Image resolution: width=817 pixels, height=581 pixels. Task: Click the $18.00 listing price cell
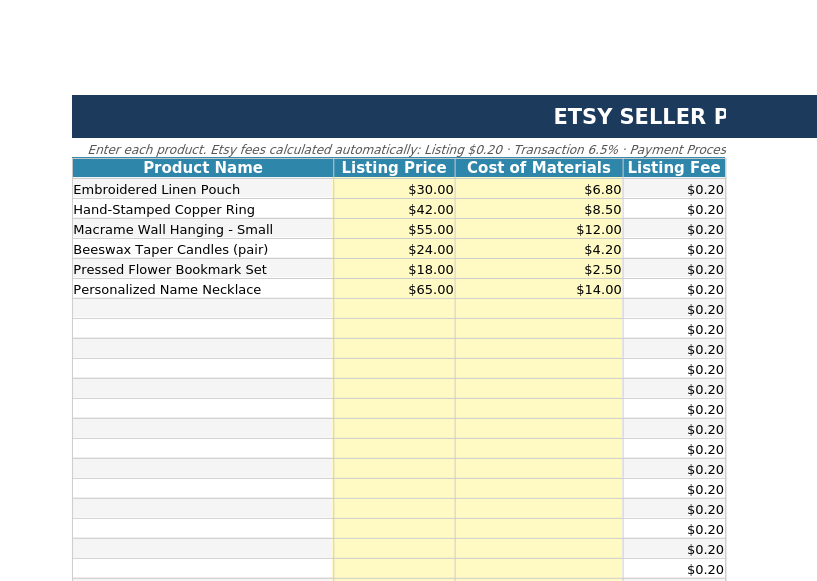394,269
